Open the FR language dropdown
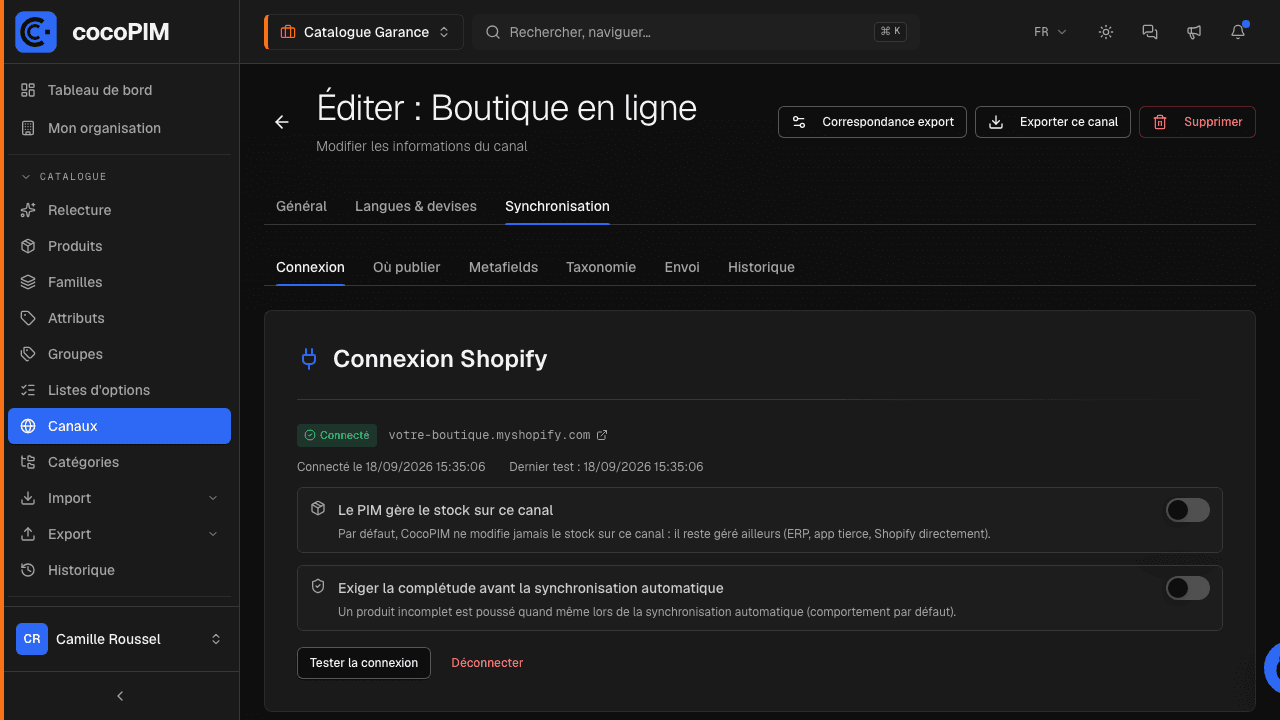 coord(1050,32)
